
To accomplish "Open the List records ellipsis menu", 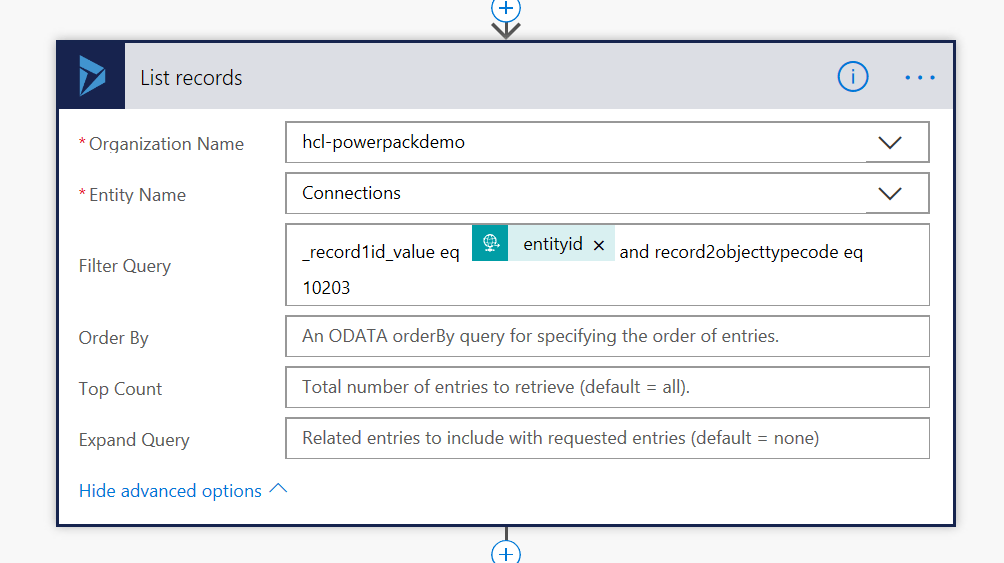I will click(x=919, y=77).
